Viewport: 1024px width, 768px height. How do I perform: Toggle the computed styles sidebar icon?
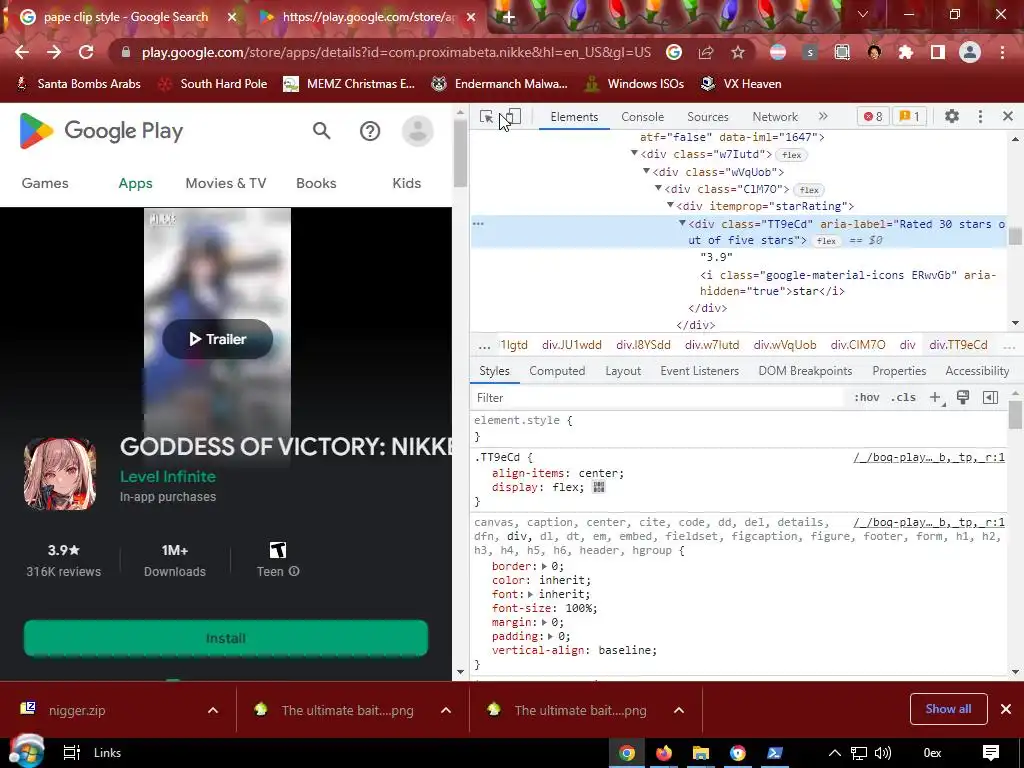tap(990, 398)
